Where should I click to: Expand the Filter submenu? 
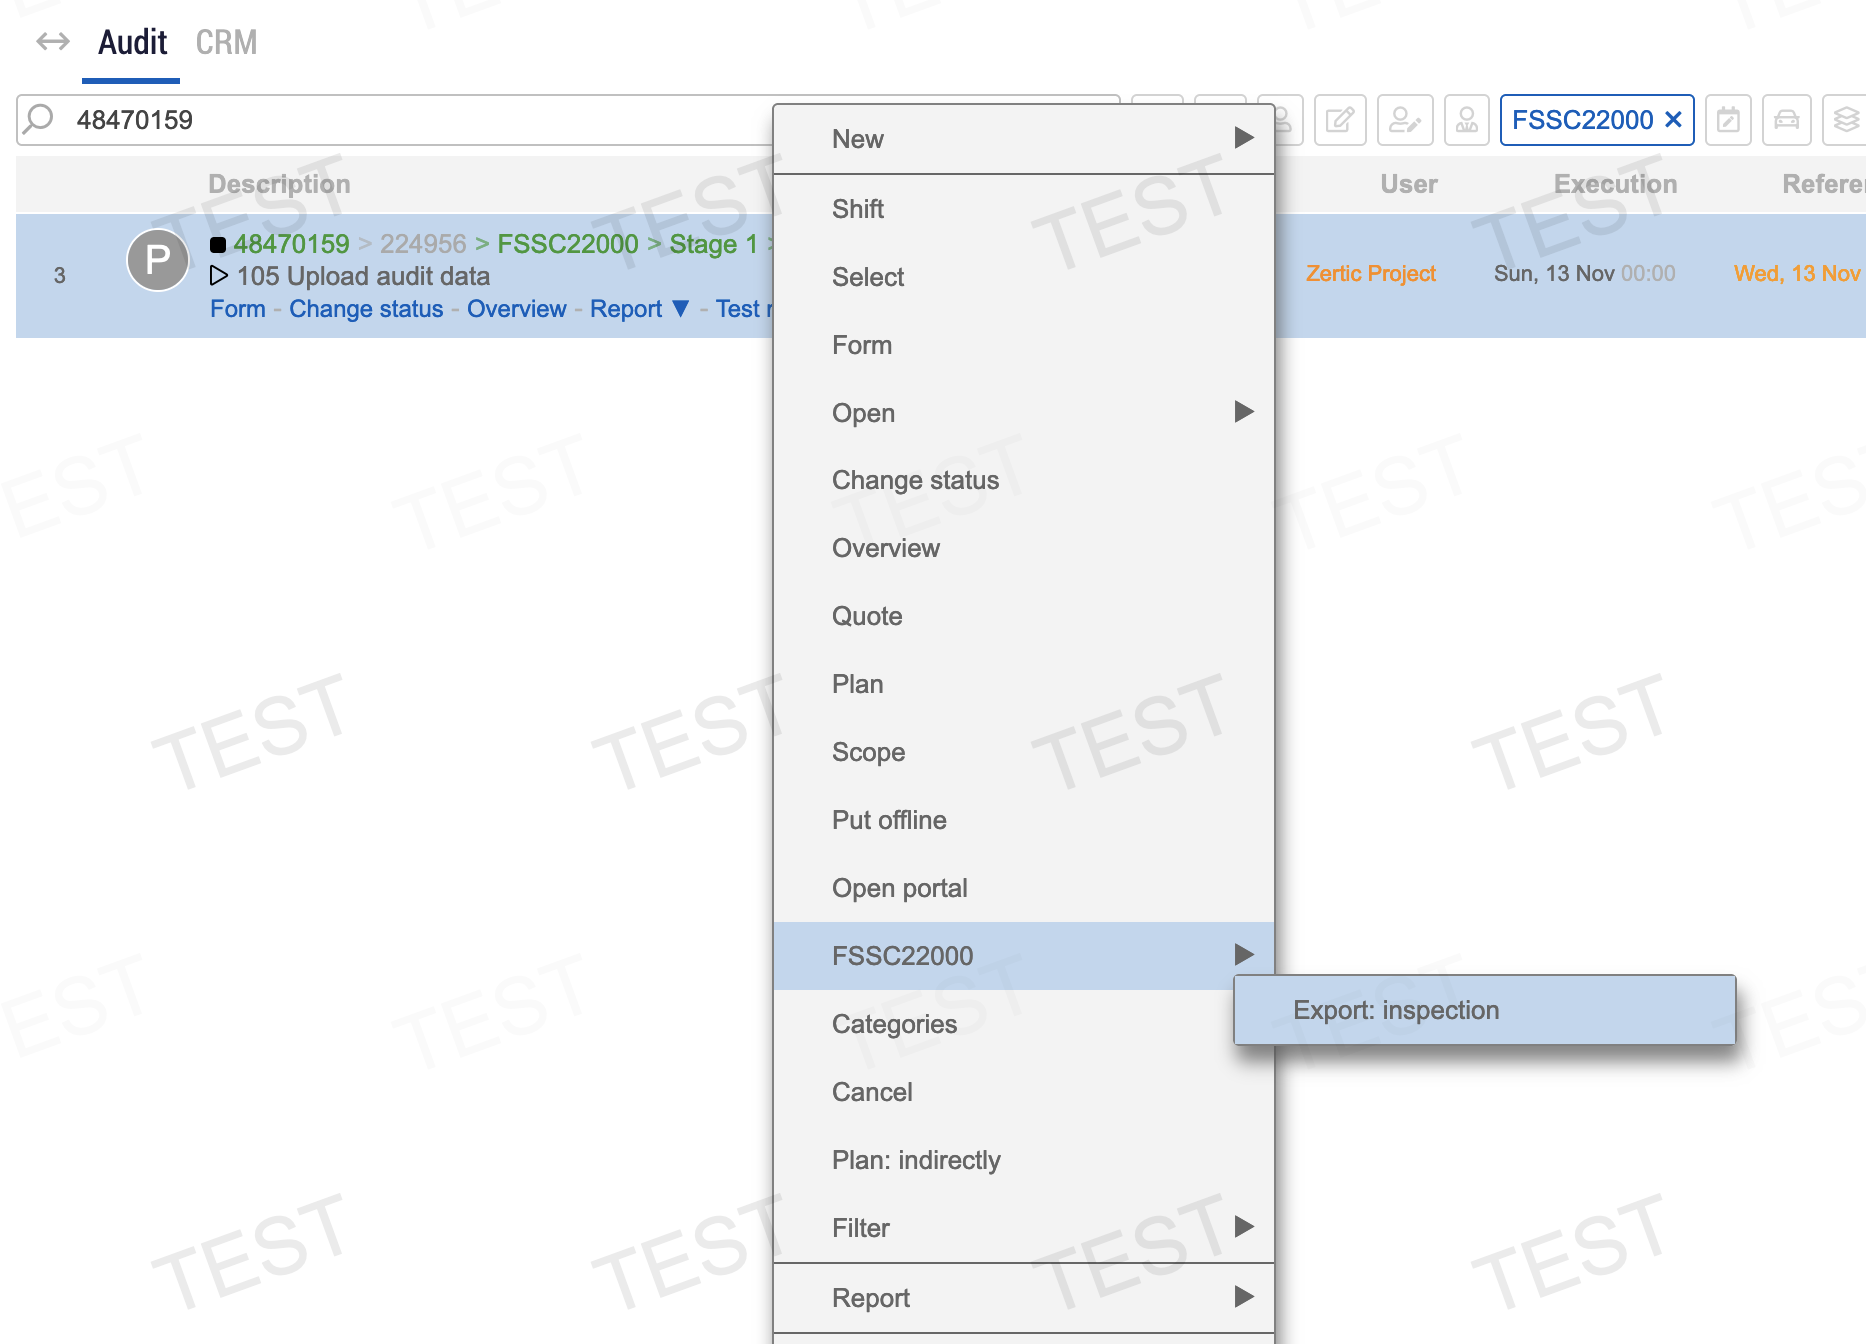[1243, 1227]
